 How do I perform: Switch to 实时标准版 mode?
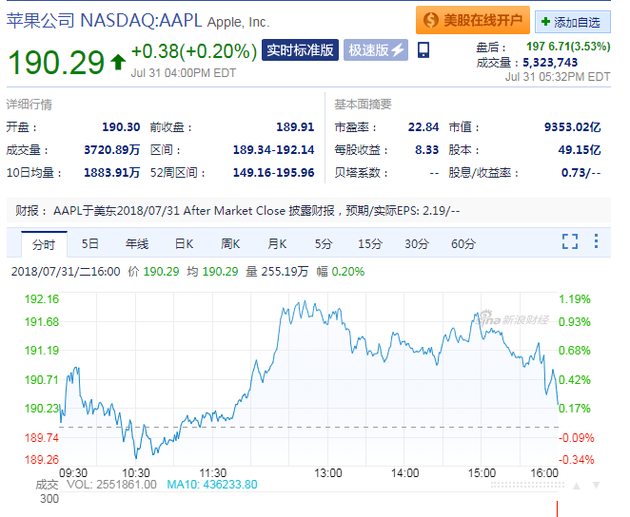(300, 50)
